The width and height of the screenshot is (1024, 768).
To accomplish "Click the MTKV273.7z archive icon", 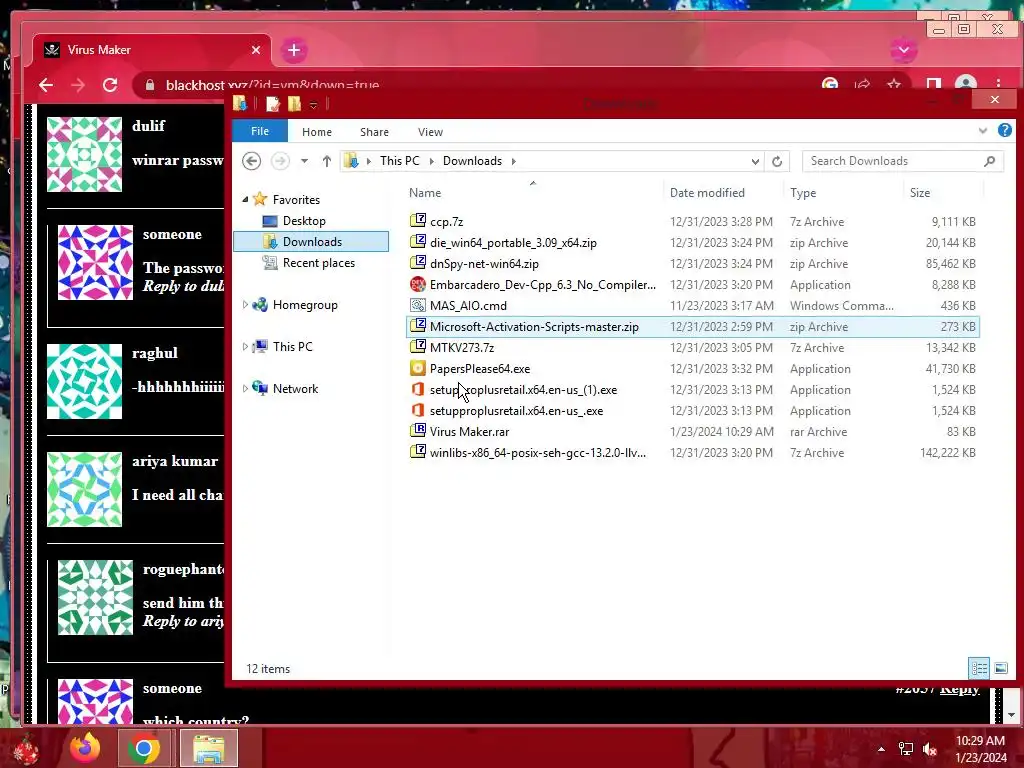I will coord(418,347).
